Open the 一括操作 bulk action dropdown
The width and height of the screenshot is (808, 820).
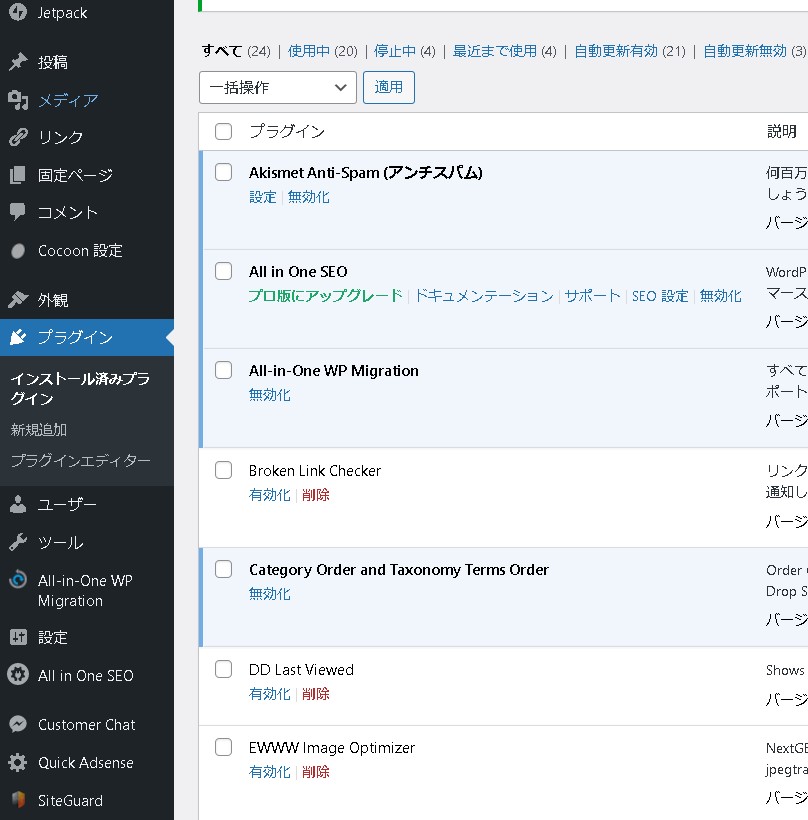click(278, 87)
